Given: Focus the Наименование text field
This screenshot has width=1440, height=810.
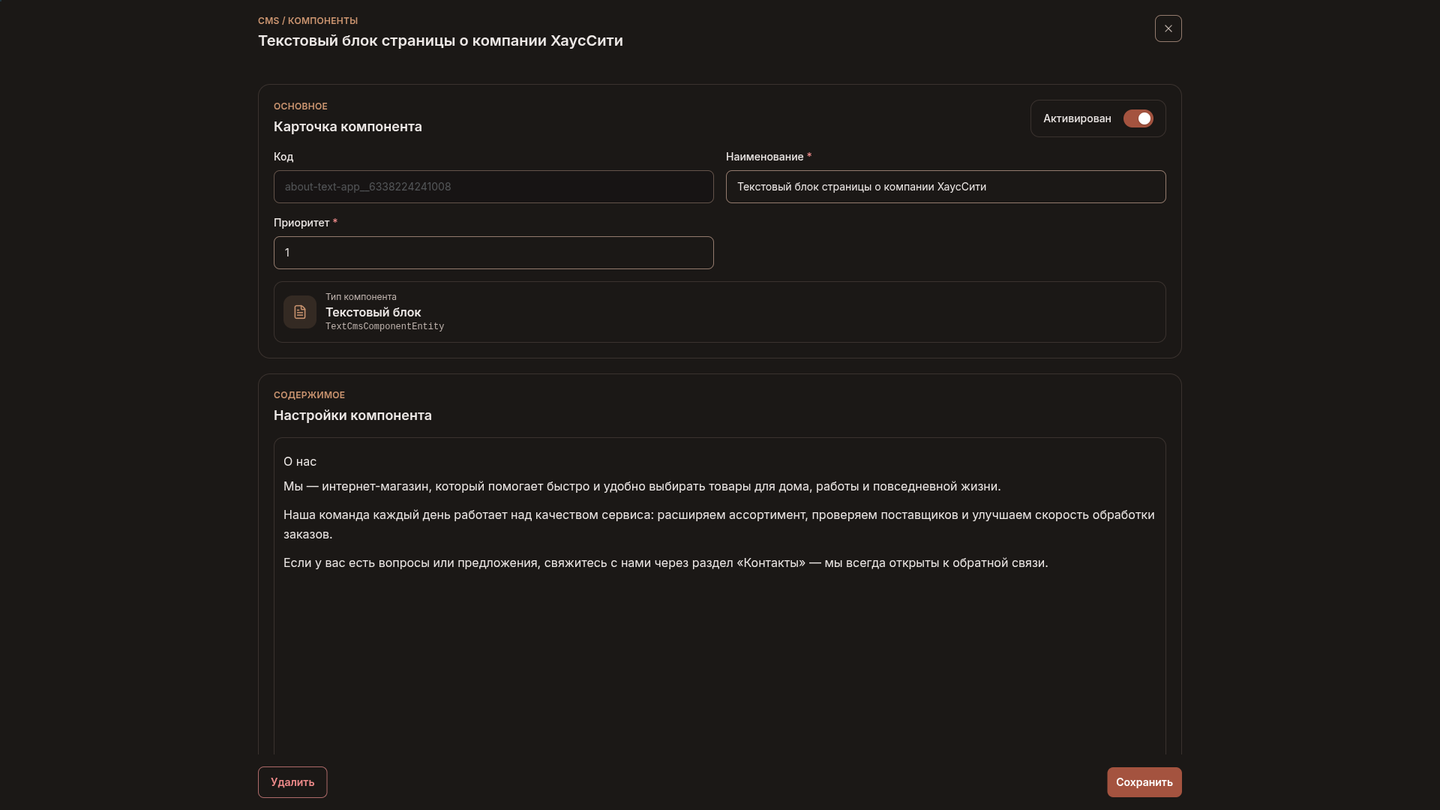Looking at the screenshot, I should [946, 187].
